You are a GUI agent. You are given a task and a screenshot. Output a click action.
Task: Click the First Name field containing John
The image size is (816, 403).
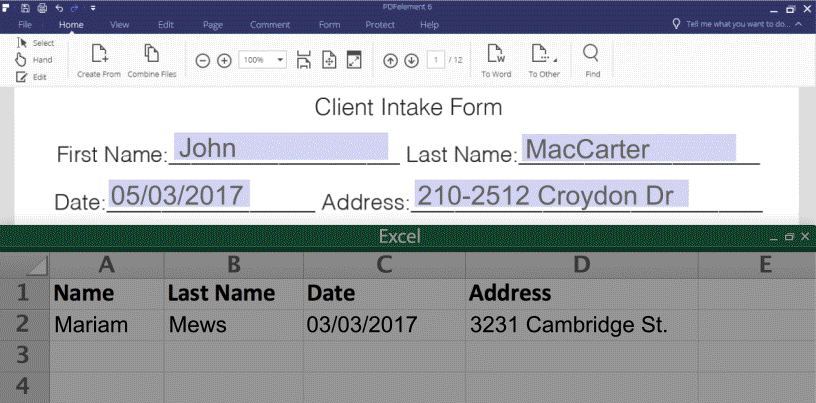click(x=281, y=146)
